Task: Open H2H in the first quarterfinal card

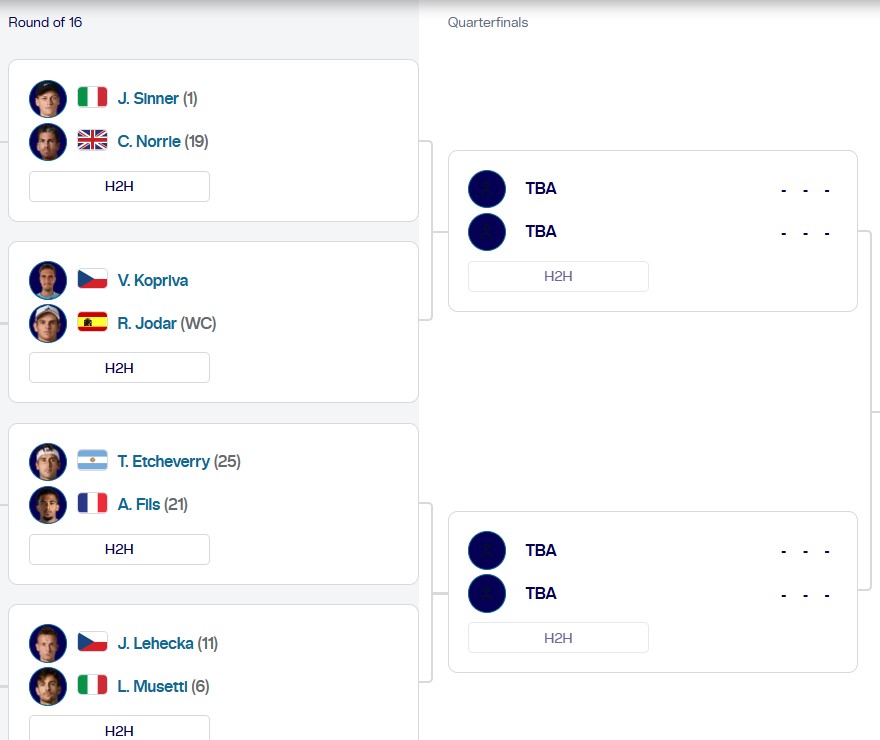Action: tap(558, 276)
